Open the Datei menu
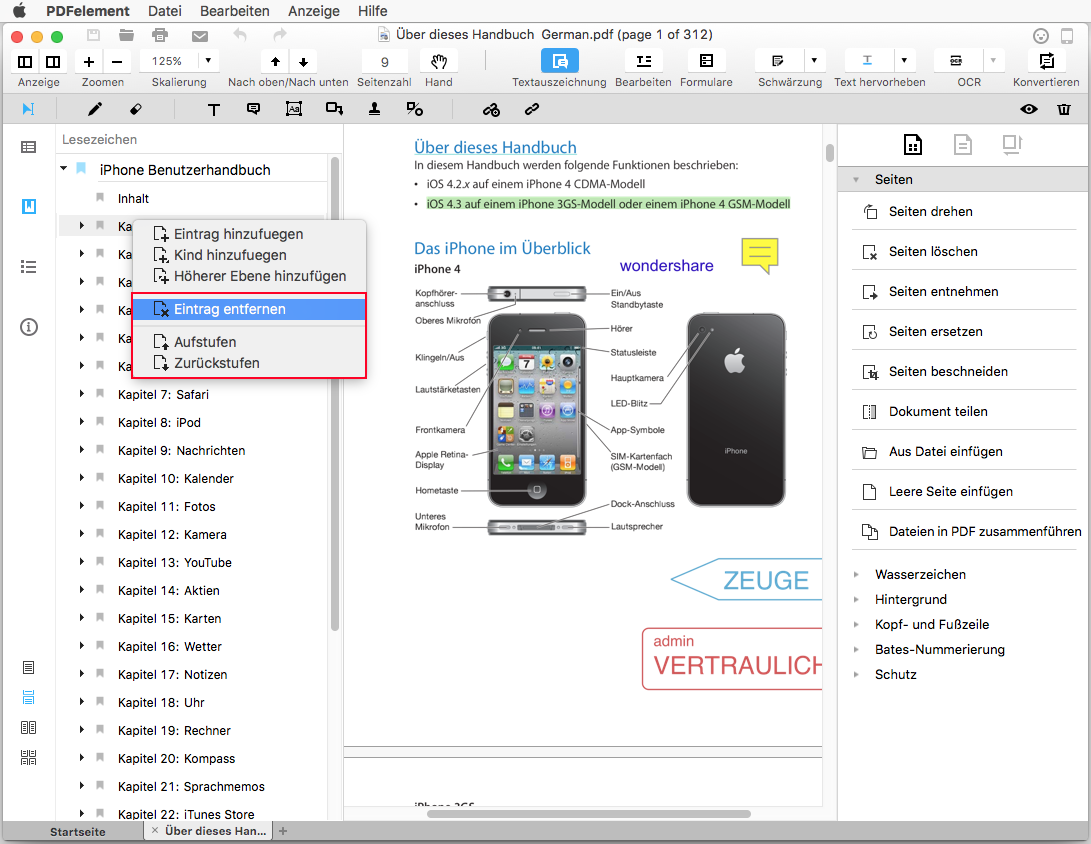The height and width of the screenshot is (844, 1091). pos(165,11)
